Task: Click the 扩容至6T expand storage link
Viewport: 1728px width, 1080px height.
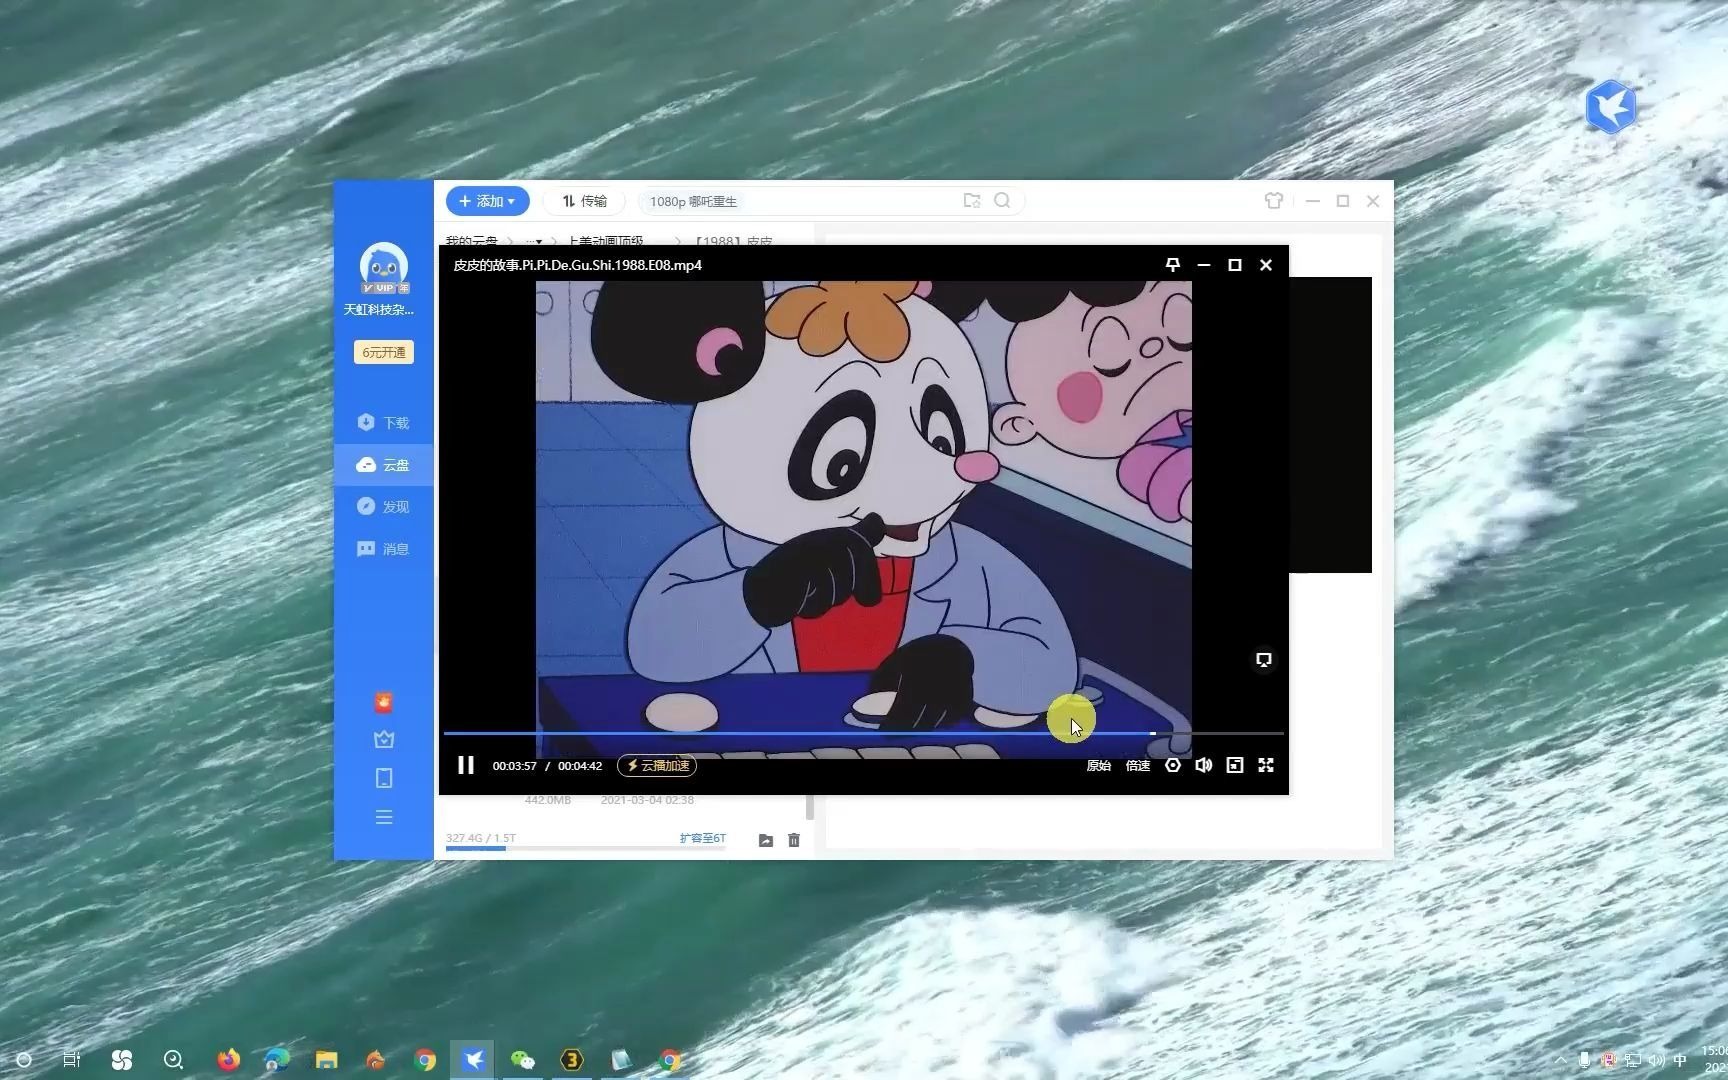Action: click(703, 838)
